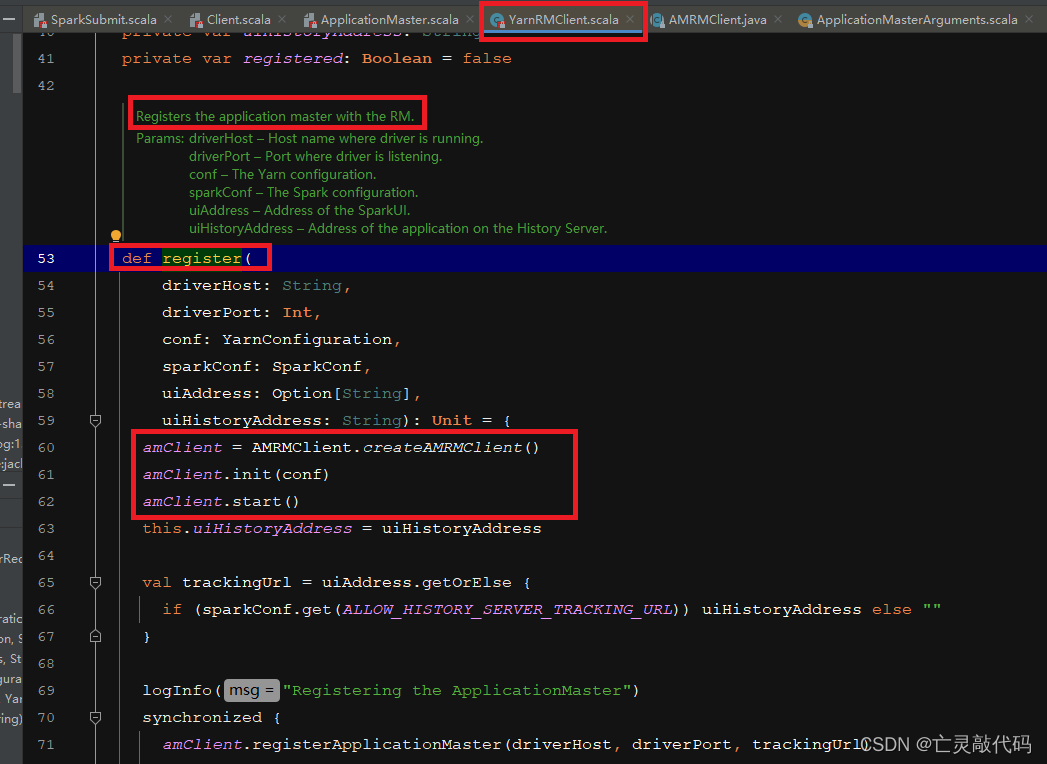The width and height of the screenshot is (1047, 764).
Task: Click the registerApplicationMaster call on line 71
Action: click(377, 745)
